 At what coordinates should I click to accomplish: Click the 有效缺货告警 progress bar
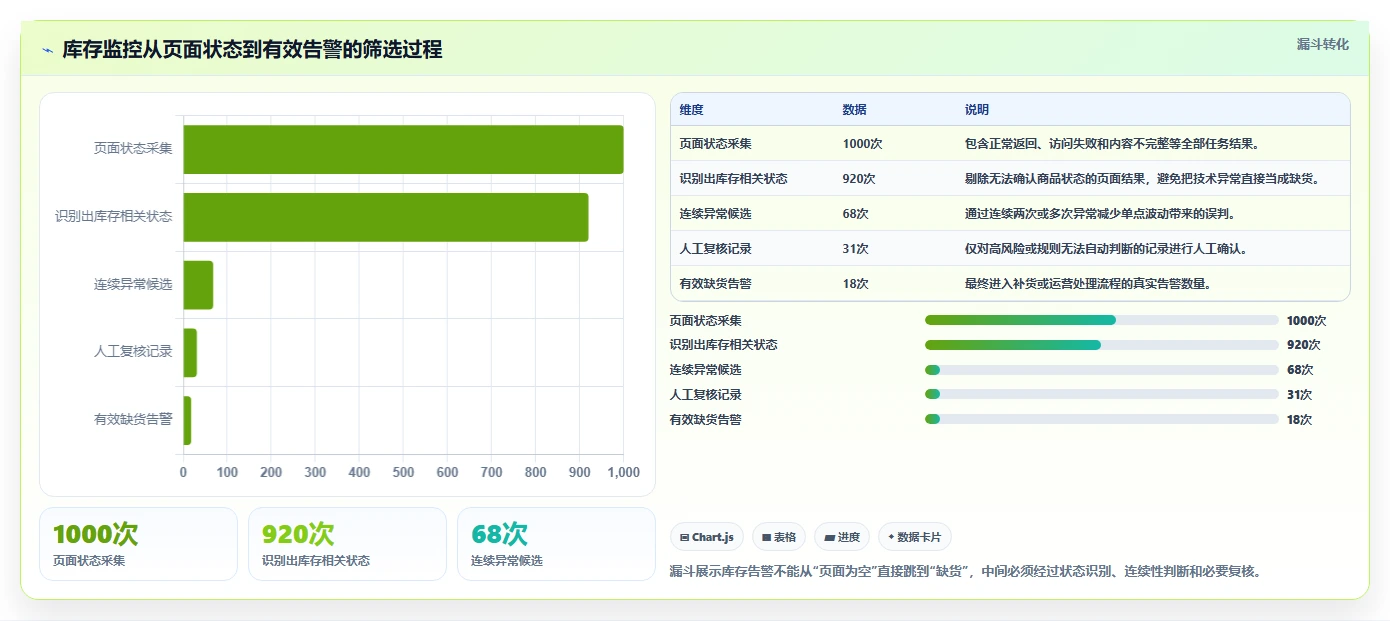(1102, 420)
